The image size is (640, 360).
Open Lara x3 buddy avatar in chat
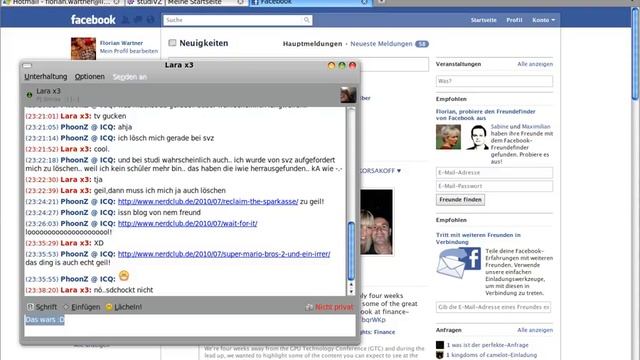[x=348, y=95]
